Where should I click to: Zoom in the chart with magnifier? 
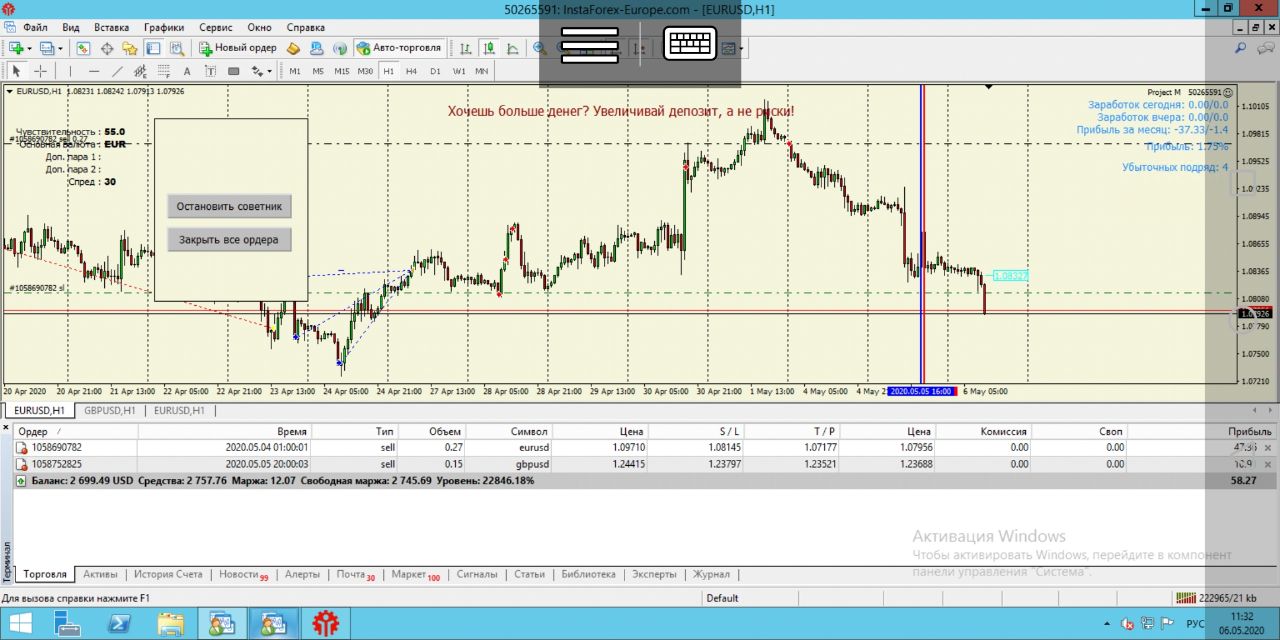[x=540, y=48]
